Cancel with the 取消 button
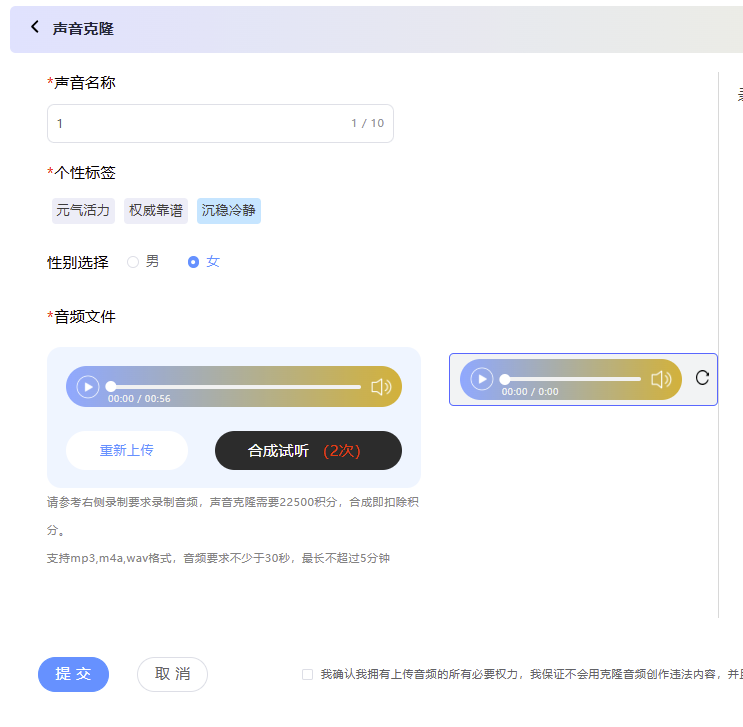Image resolution: width=743 pixels, height=727 pixels. (172, 674)
